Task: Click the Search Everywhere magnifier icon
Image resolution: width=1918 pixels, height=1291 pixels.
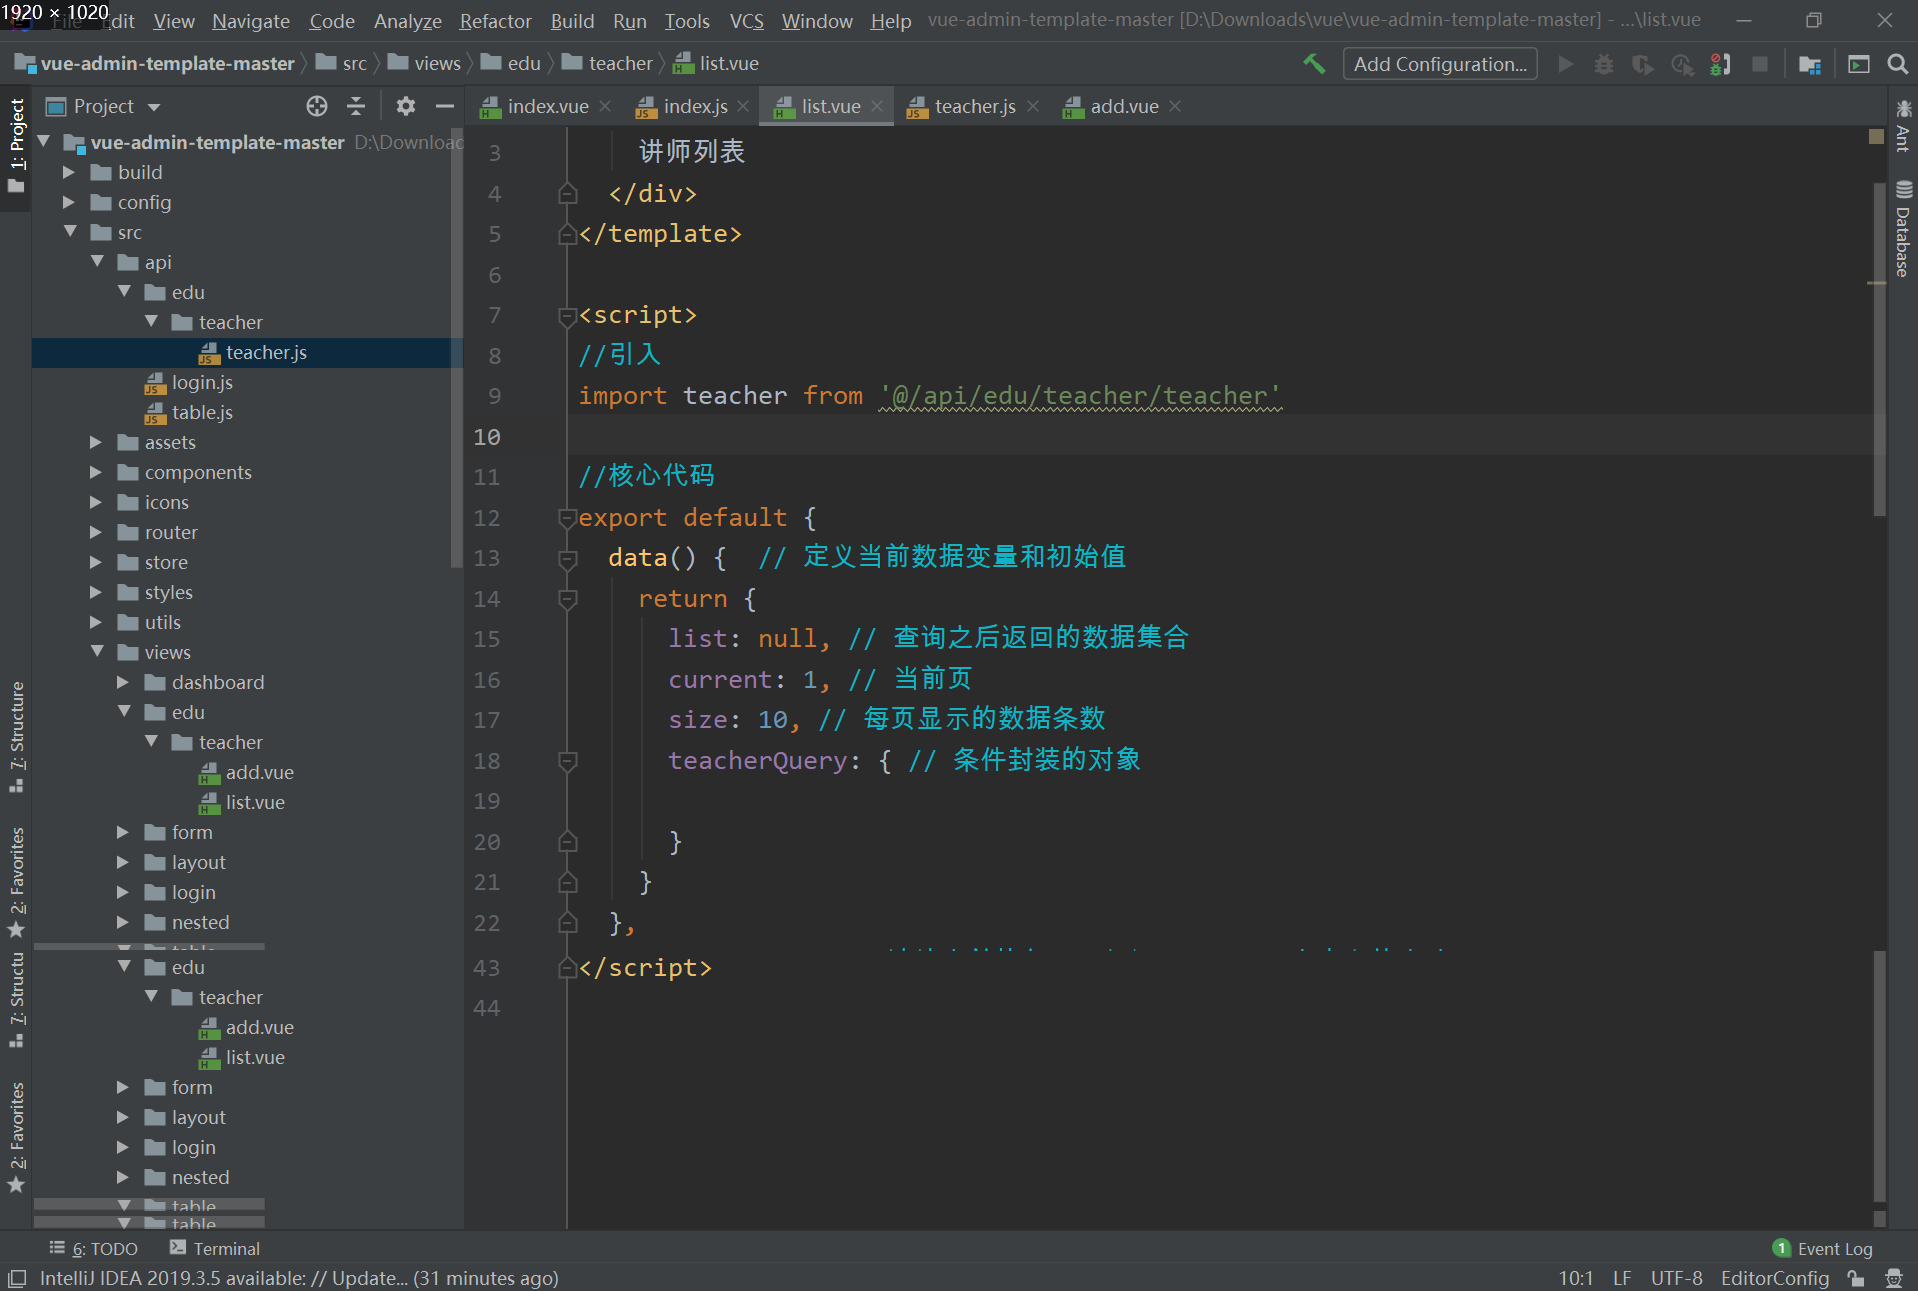Action: pyautogui.click(x=1897, y=64)
